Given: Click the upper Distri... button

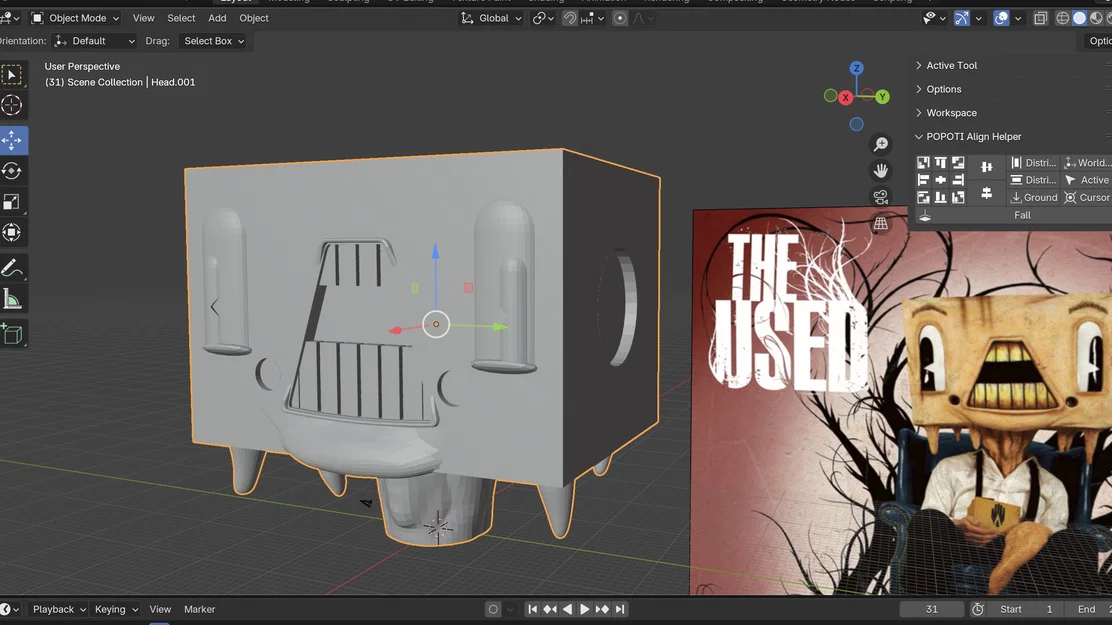Looking at the screenshot, I should click(x=1033, y=162).
